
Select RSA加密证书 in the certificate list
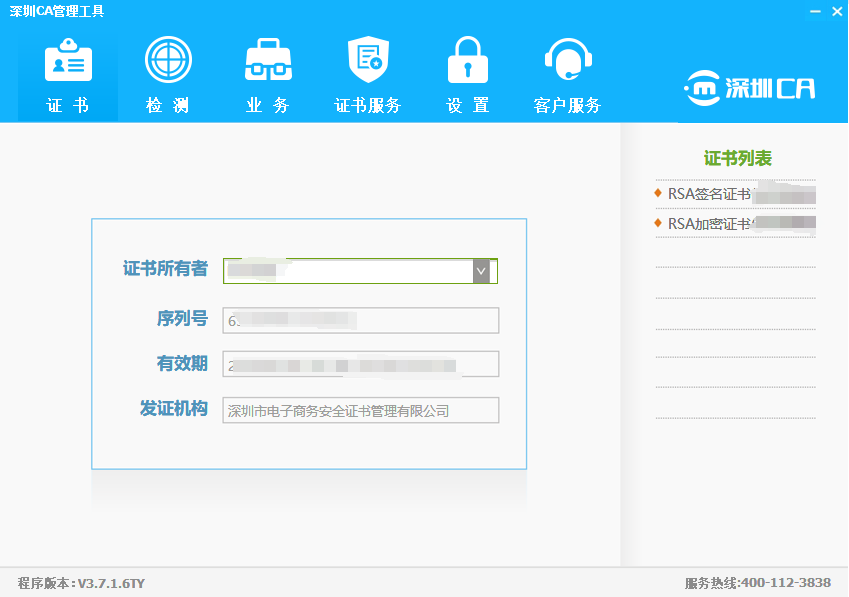point(709,223)
